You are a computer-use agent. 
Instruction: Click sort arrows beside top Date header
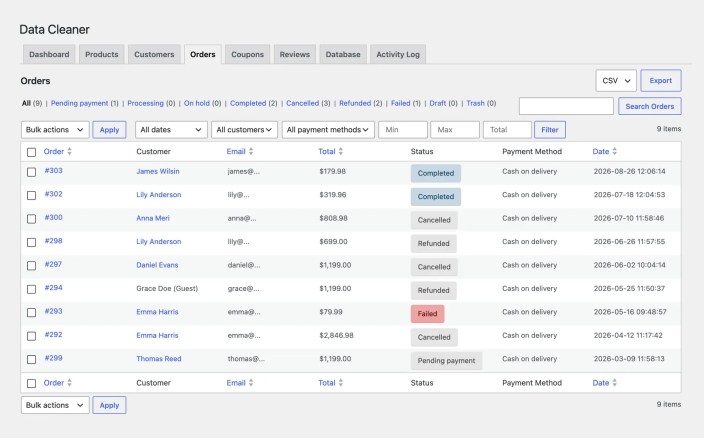tap(615, 152)
